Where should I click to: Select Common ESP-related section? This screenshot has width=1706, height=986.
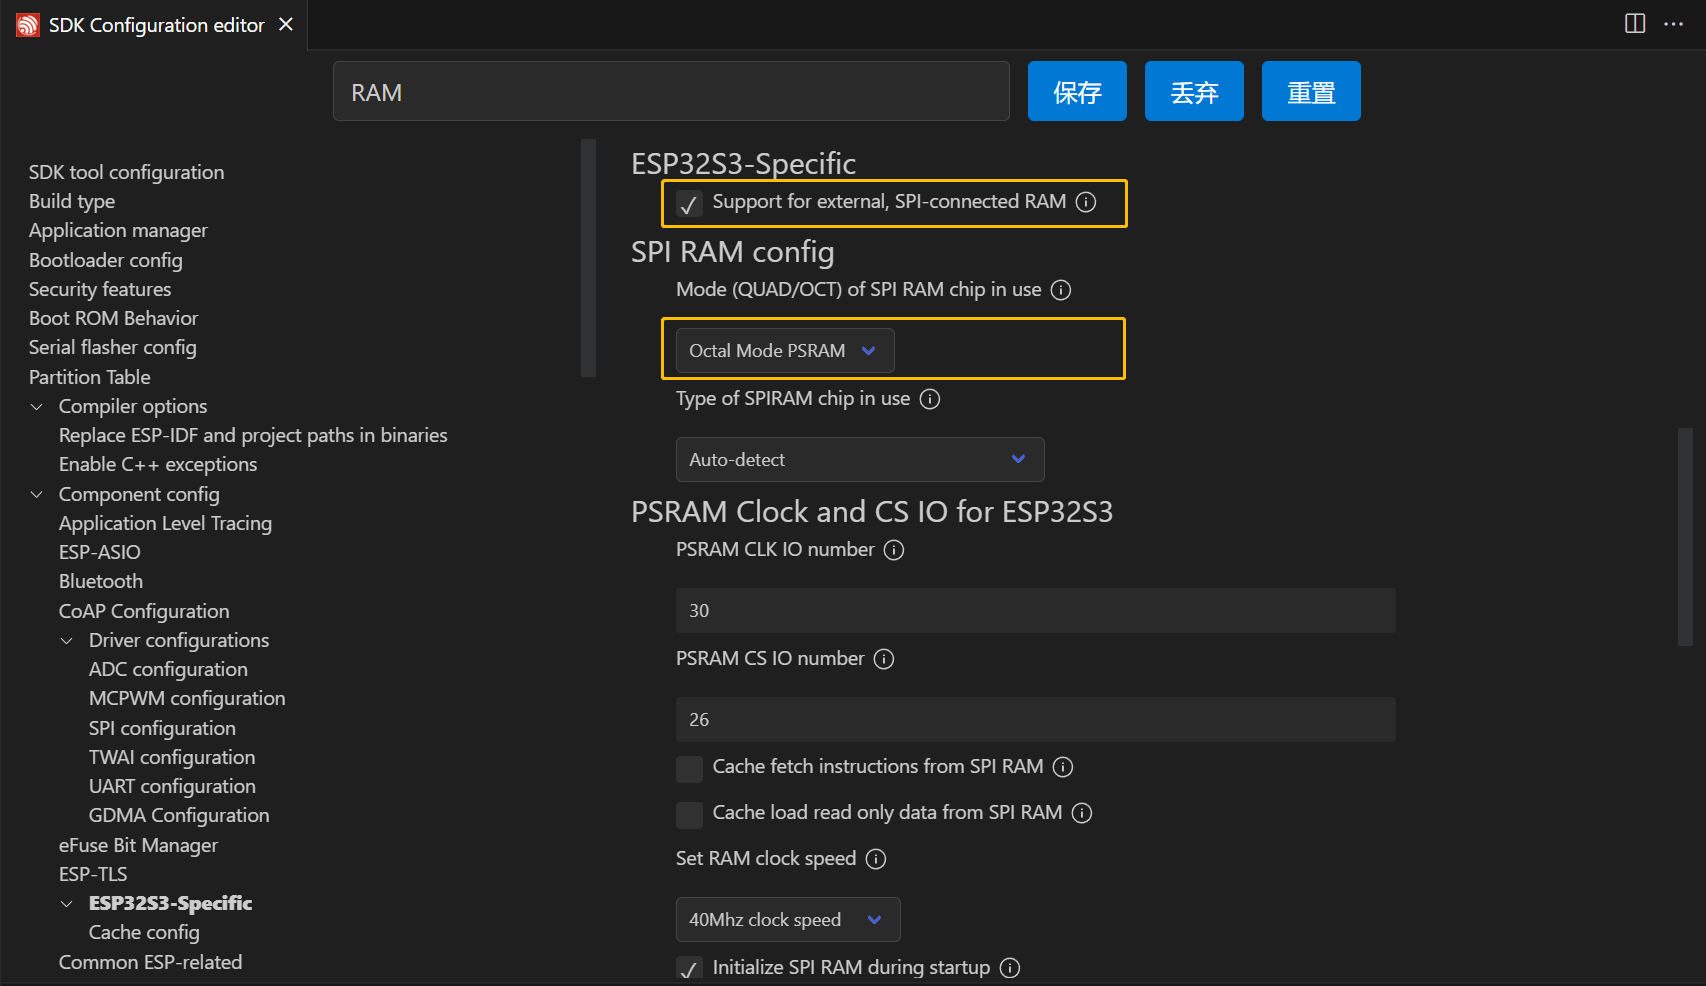[x=150, y=962]
